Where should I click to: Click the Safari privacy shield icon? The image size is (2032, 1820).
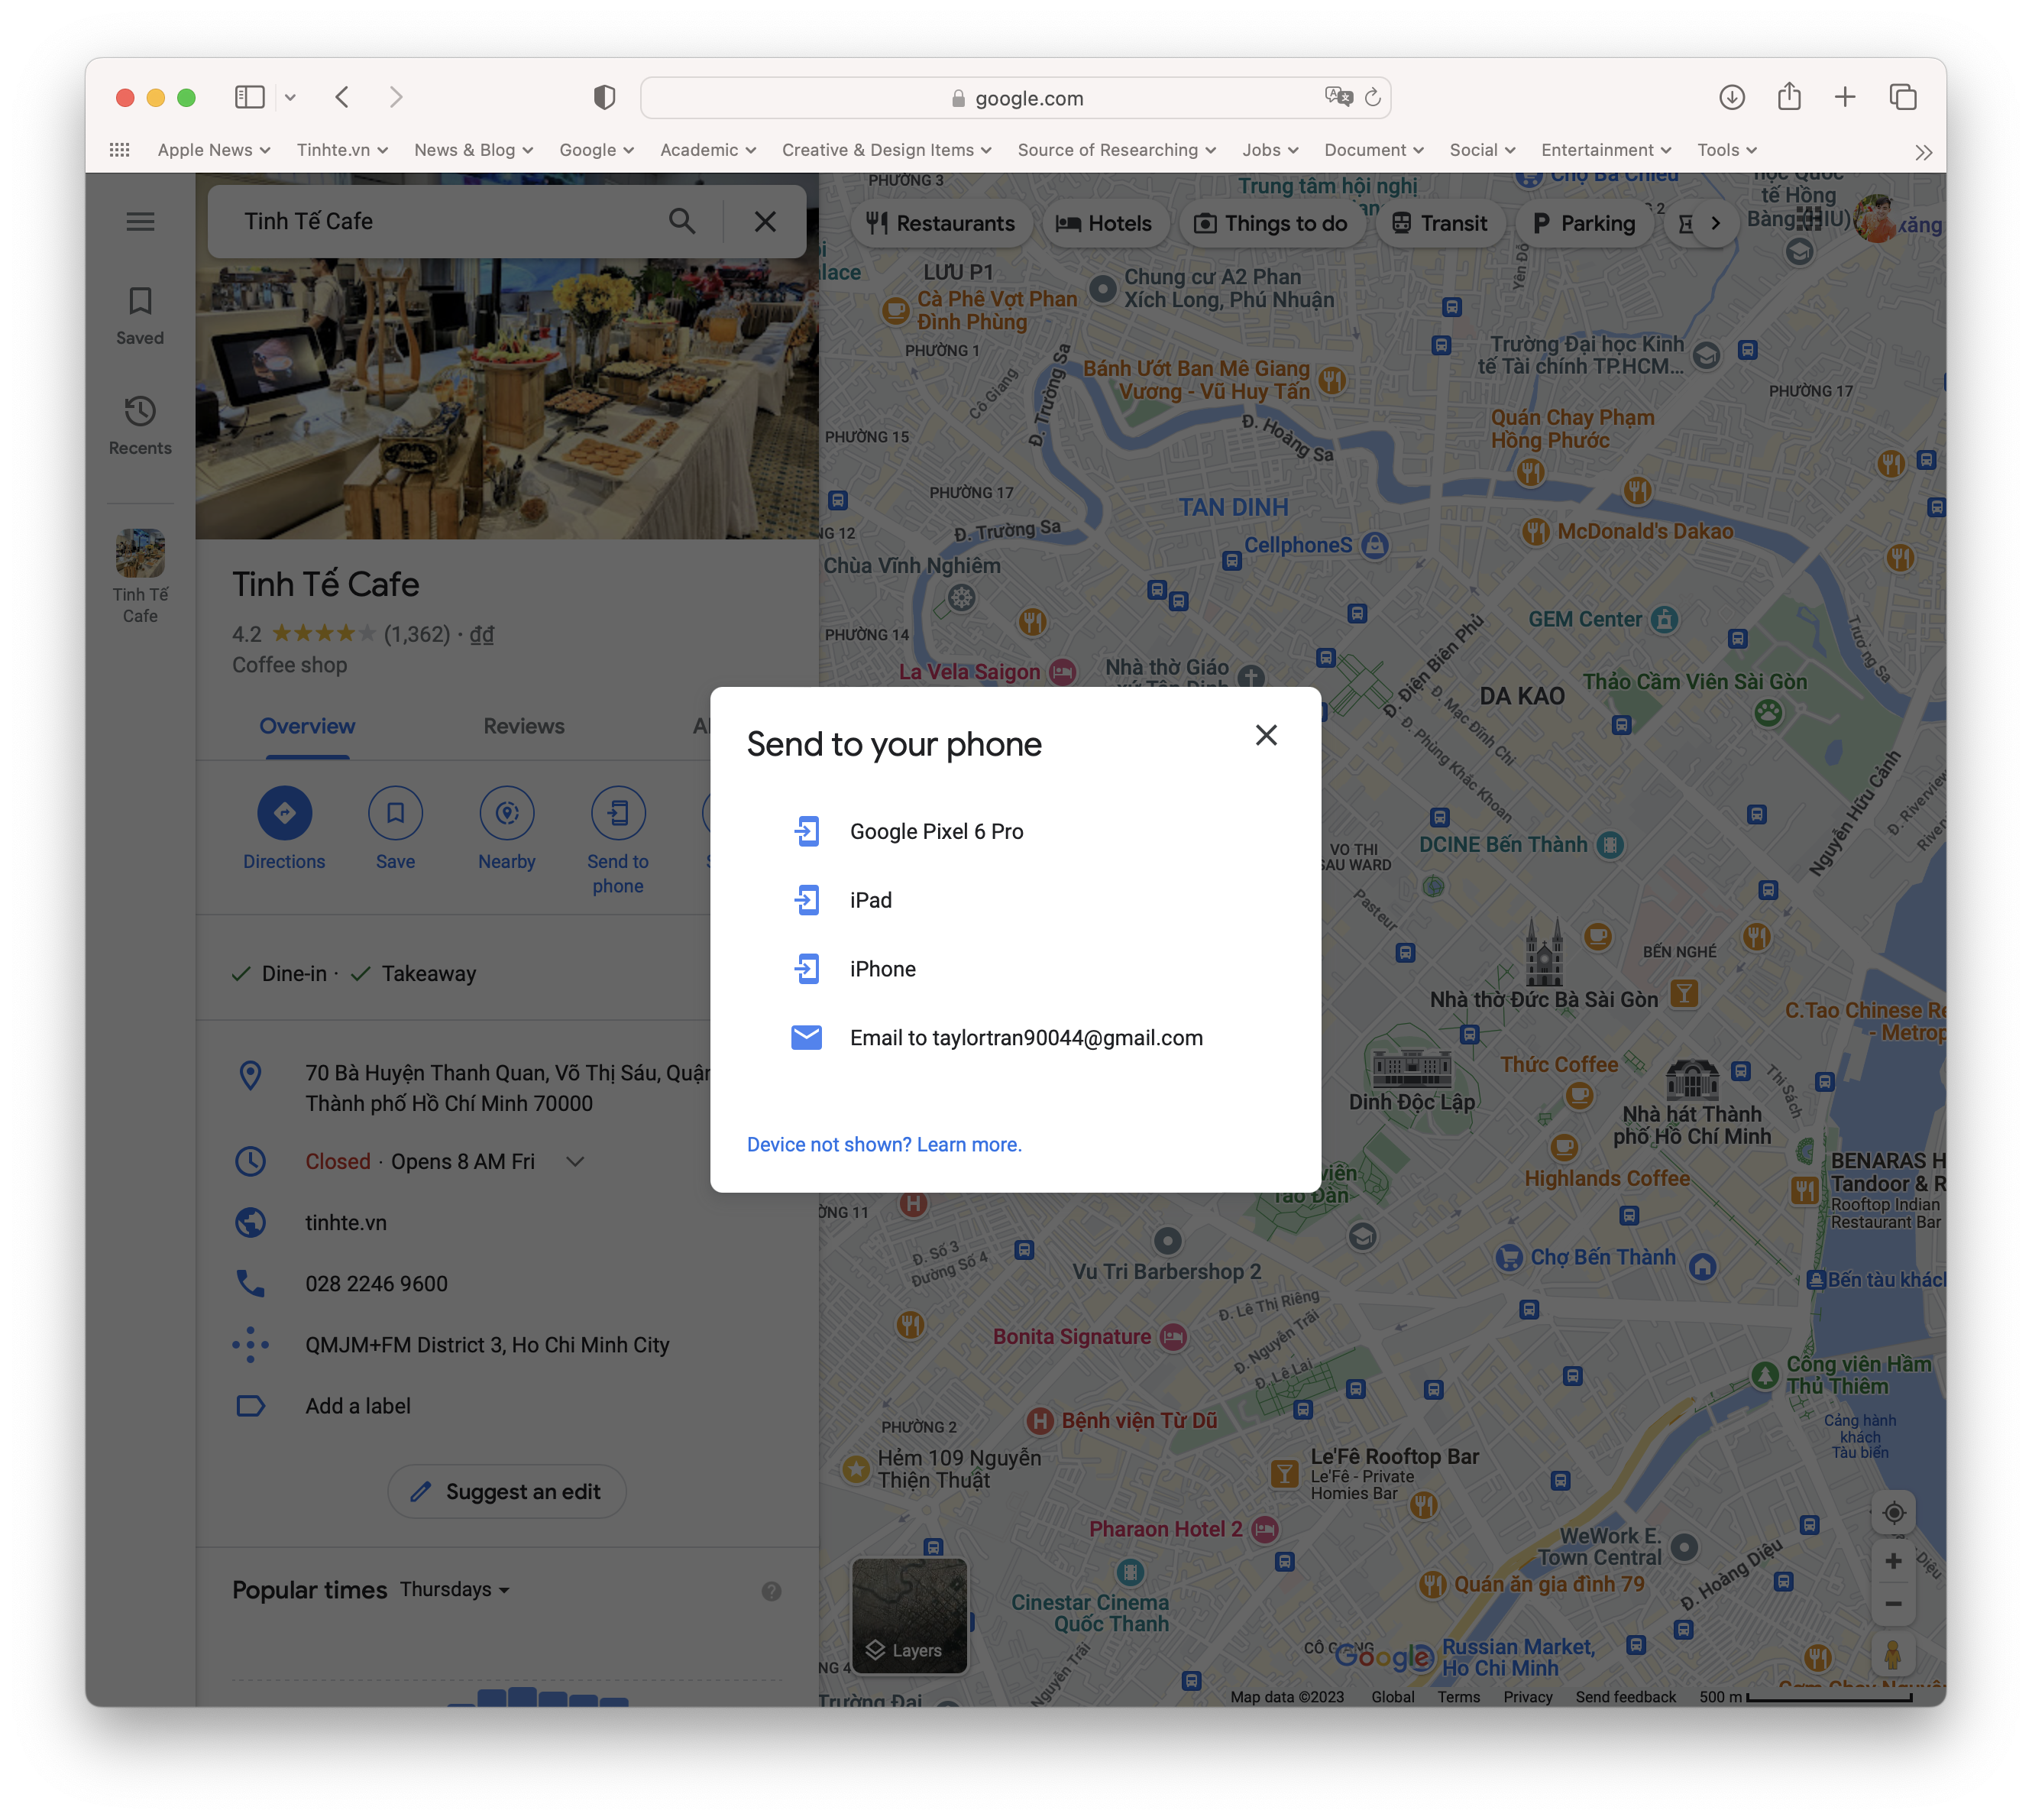click(x=604, y=97)
